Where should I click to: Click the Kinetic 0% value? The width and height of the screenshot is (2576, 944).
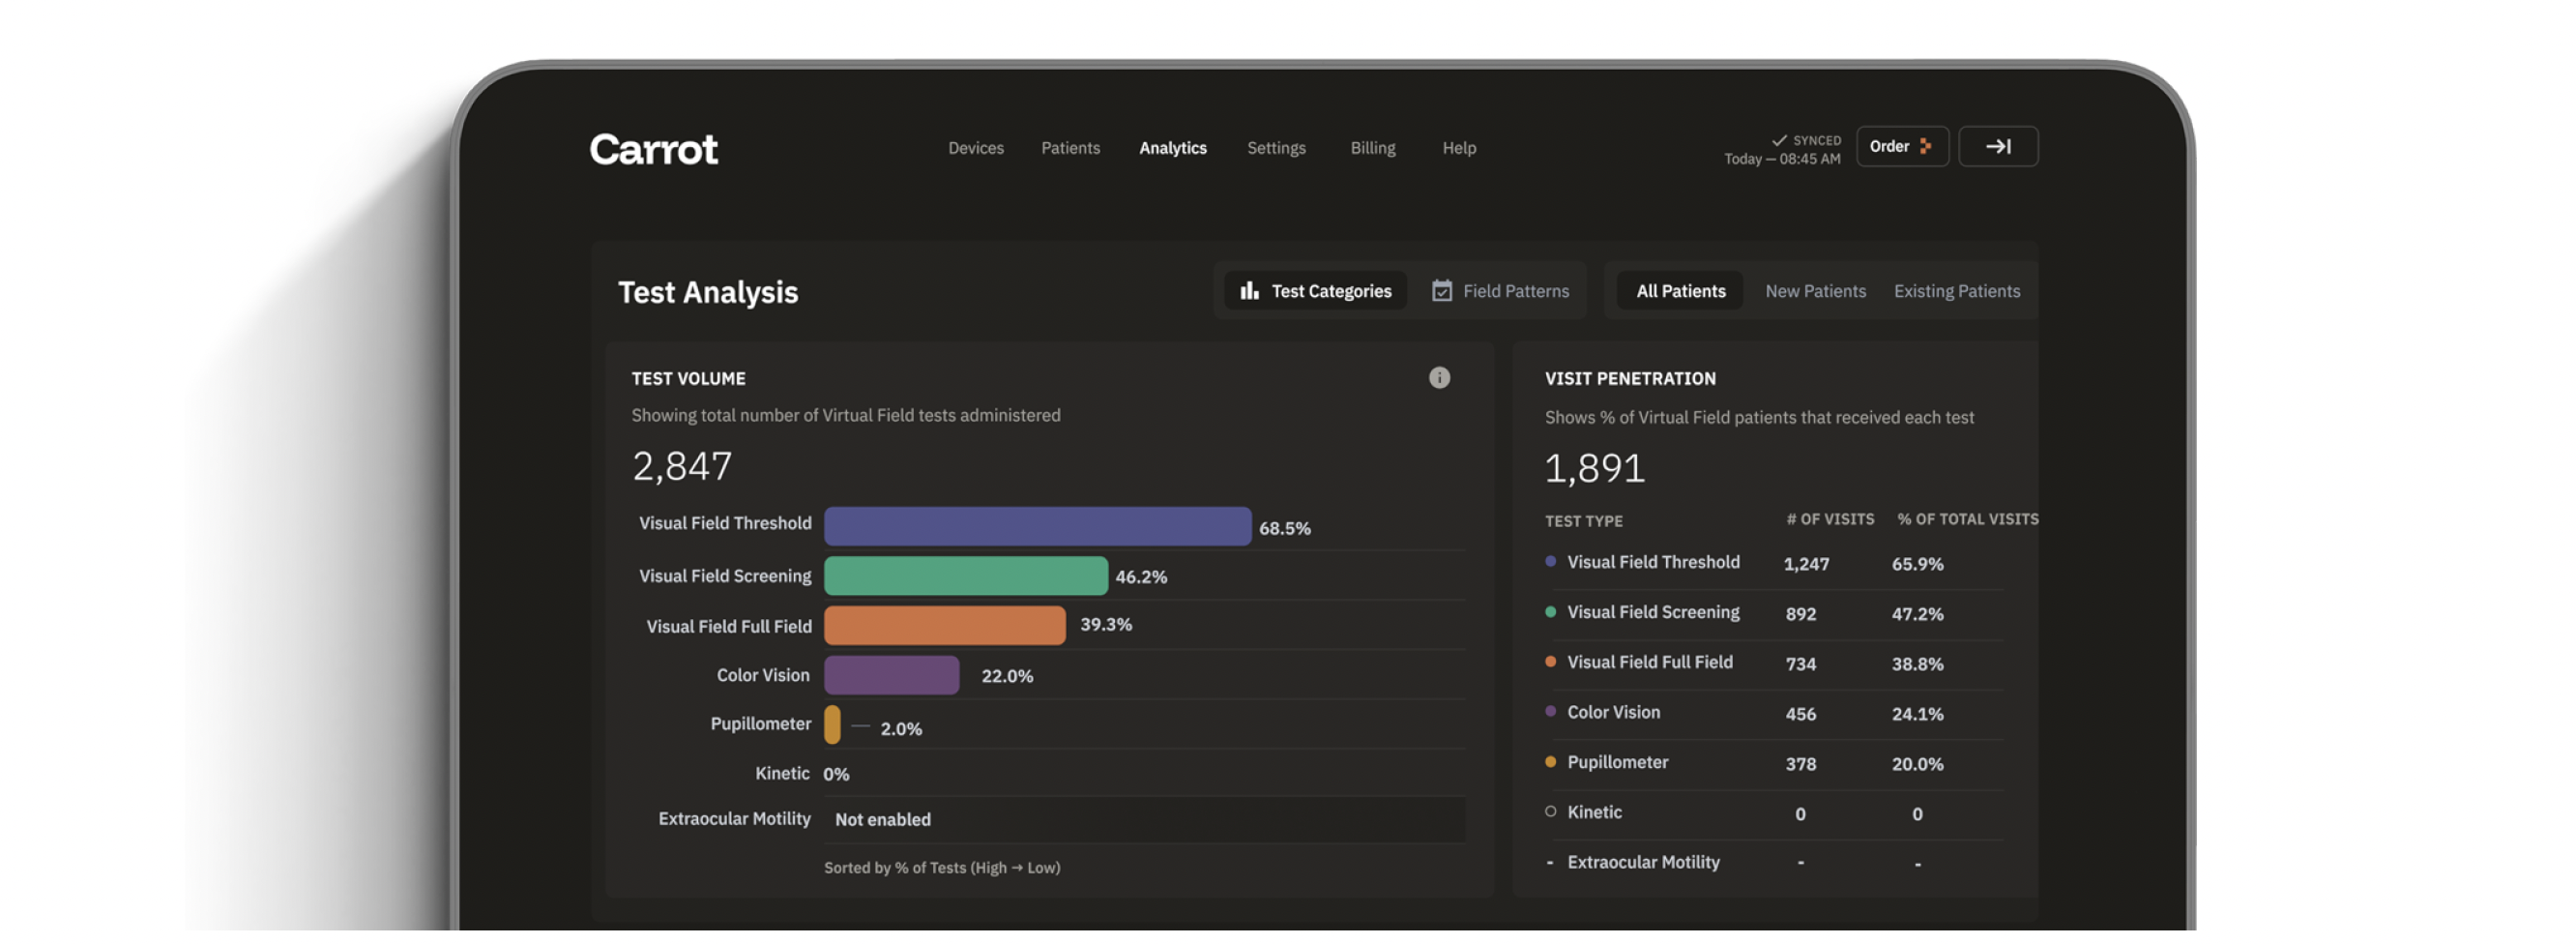pos(836,775)
